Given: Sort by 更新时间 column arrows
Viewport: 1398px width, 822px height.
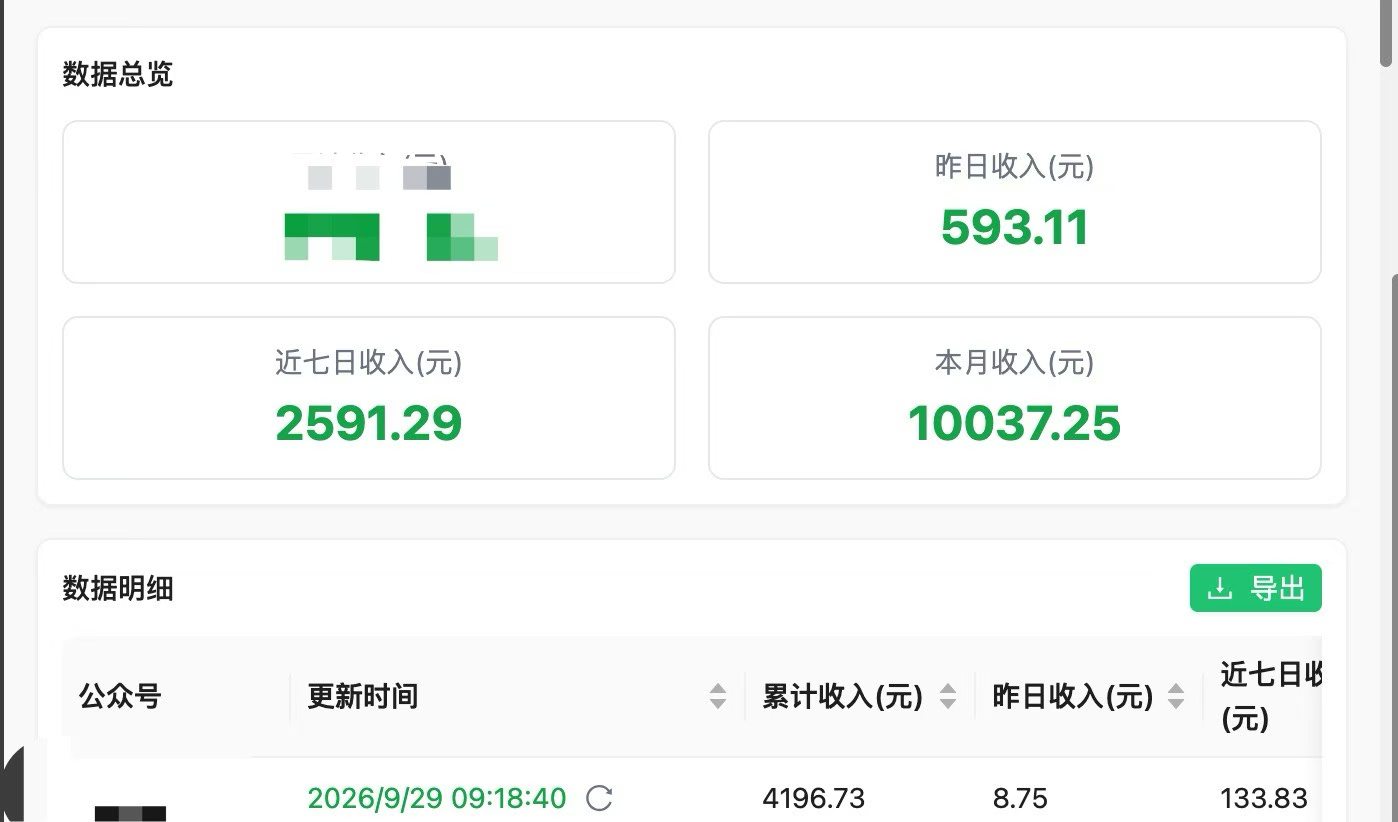Looking at the screenshot, I should [x=718, y=696].
